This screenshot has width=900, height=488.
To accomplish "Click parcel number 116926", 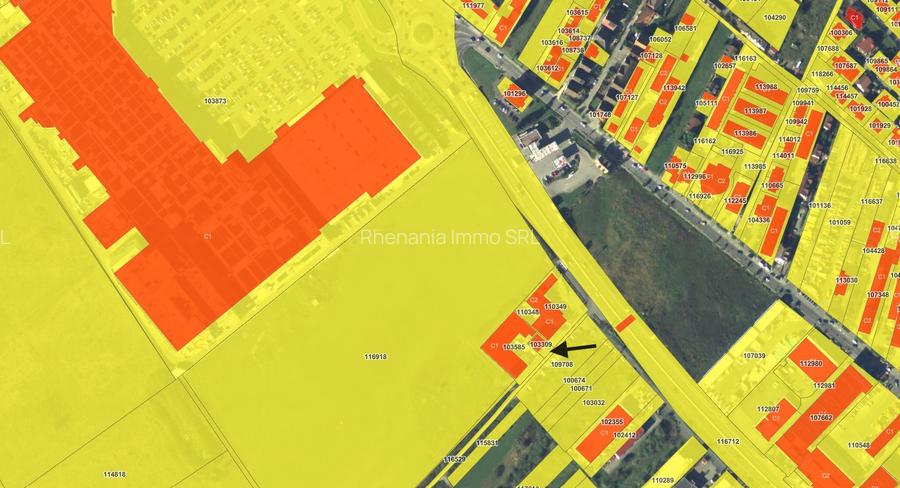I will (x=700, y=196).
